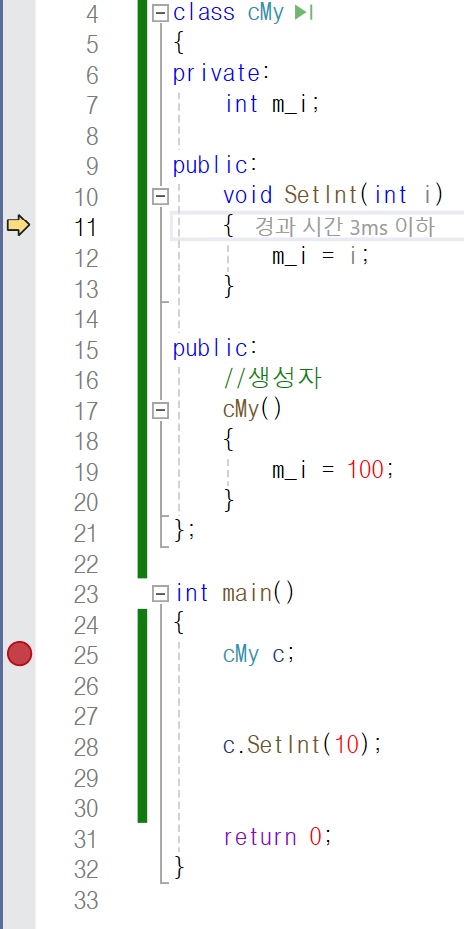
Task: Click the 'return 0;' statement
Action: point(278,837)
